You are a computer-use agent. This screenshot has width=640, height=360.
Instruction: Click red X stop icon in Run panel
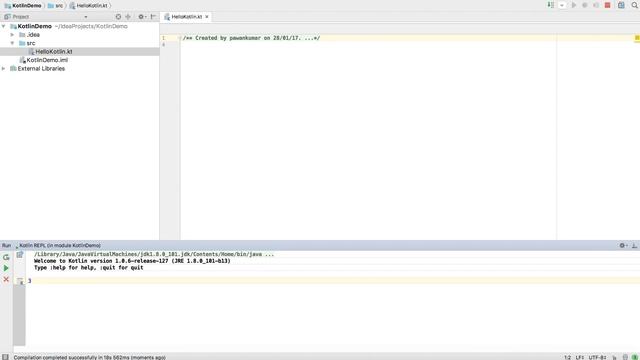[6, 280]
